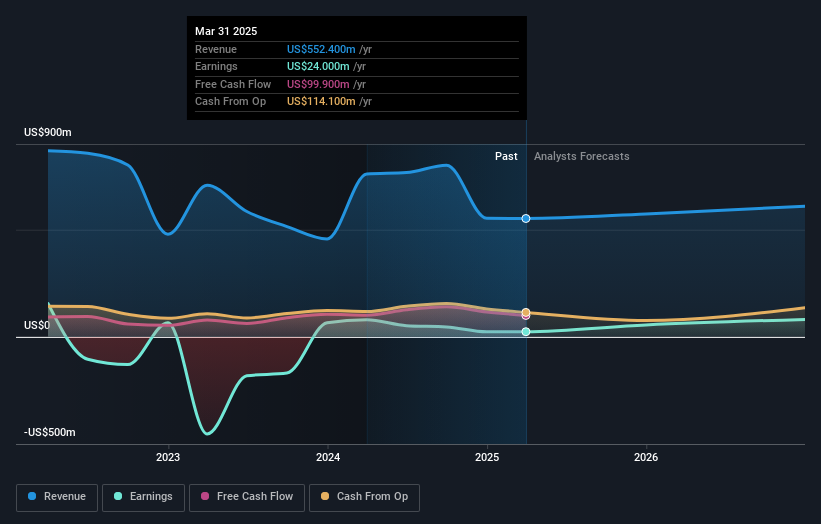Click the Earnings data point marker on teal line

[x=526, y=331]
